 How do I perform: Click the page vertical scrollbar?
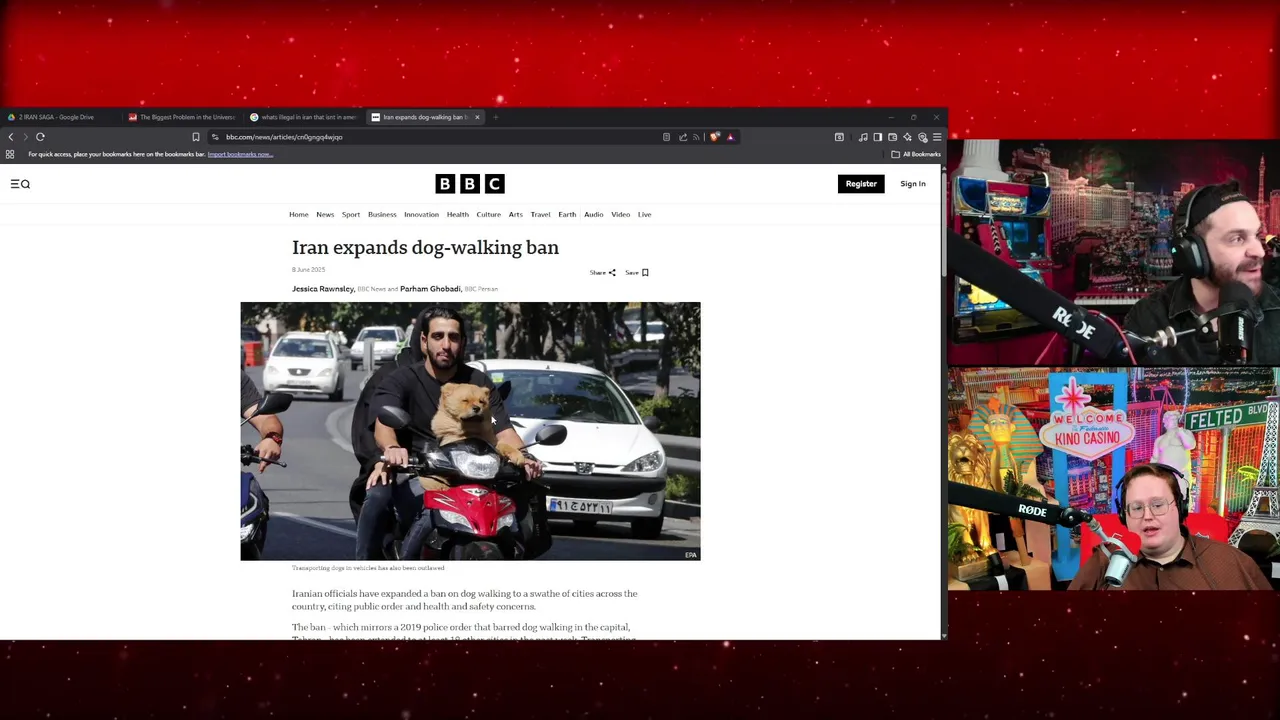(x=943, y=400)
